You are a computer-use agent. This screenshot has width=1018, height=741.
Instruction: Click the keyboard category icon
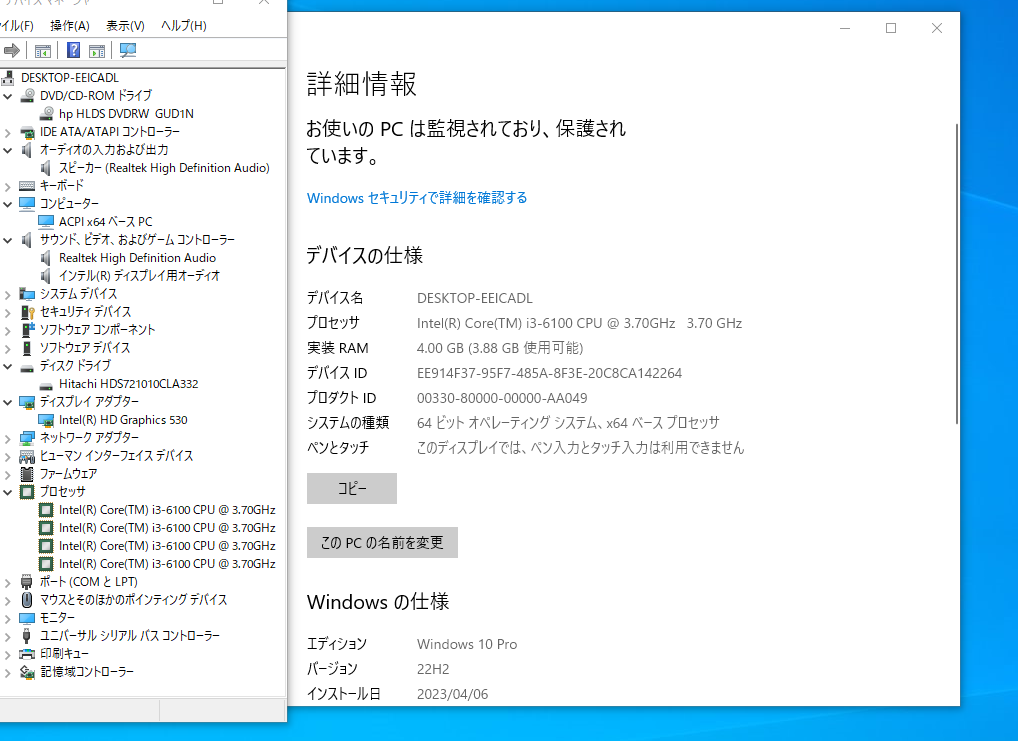(27, 186)
